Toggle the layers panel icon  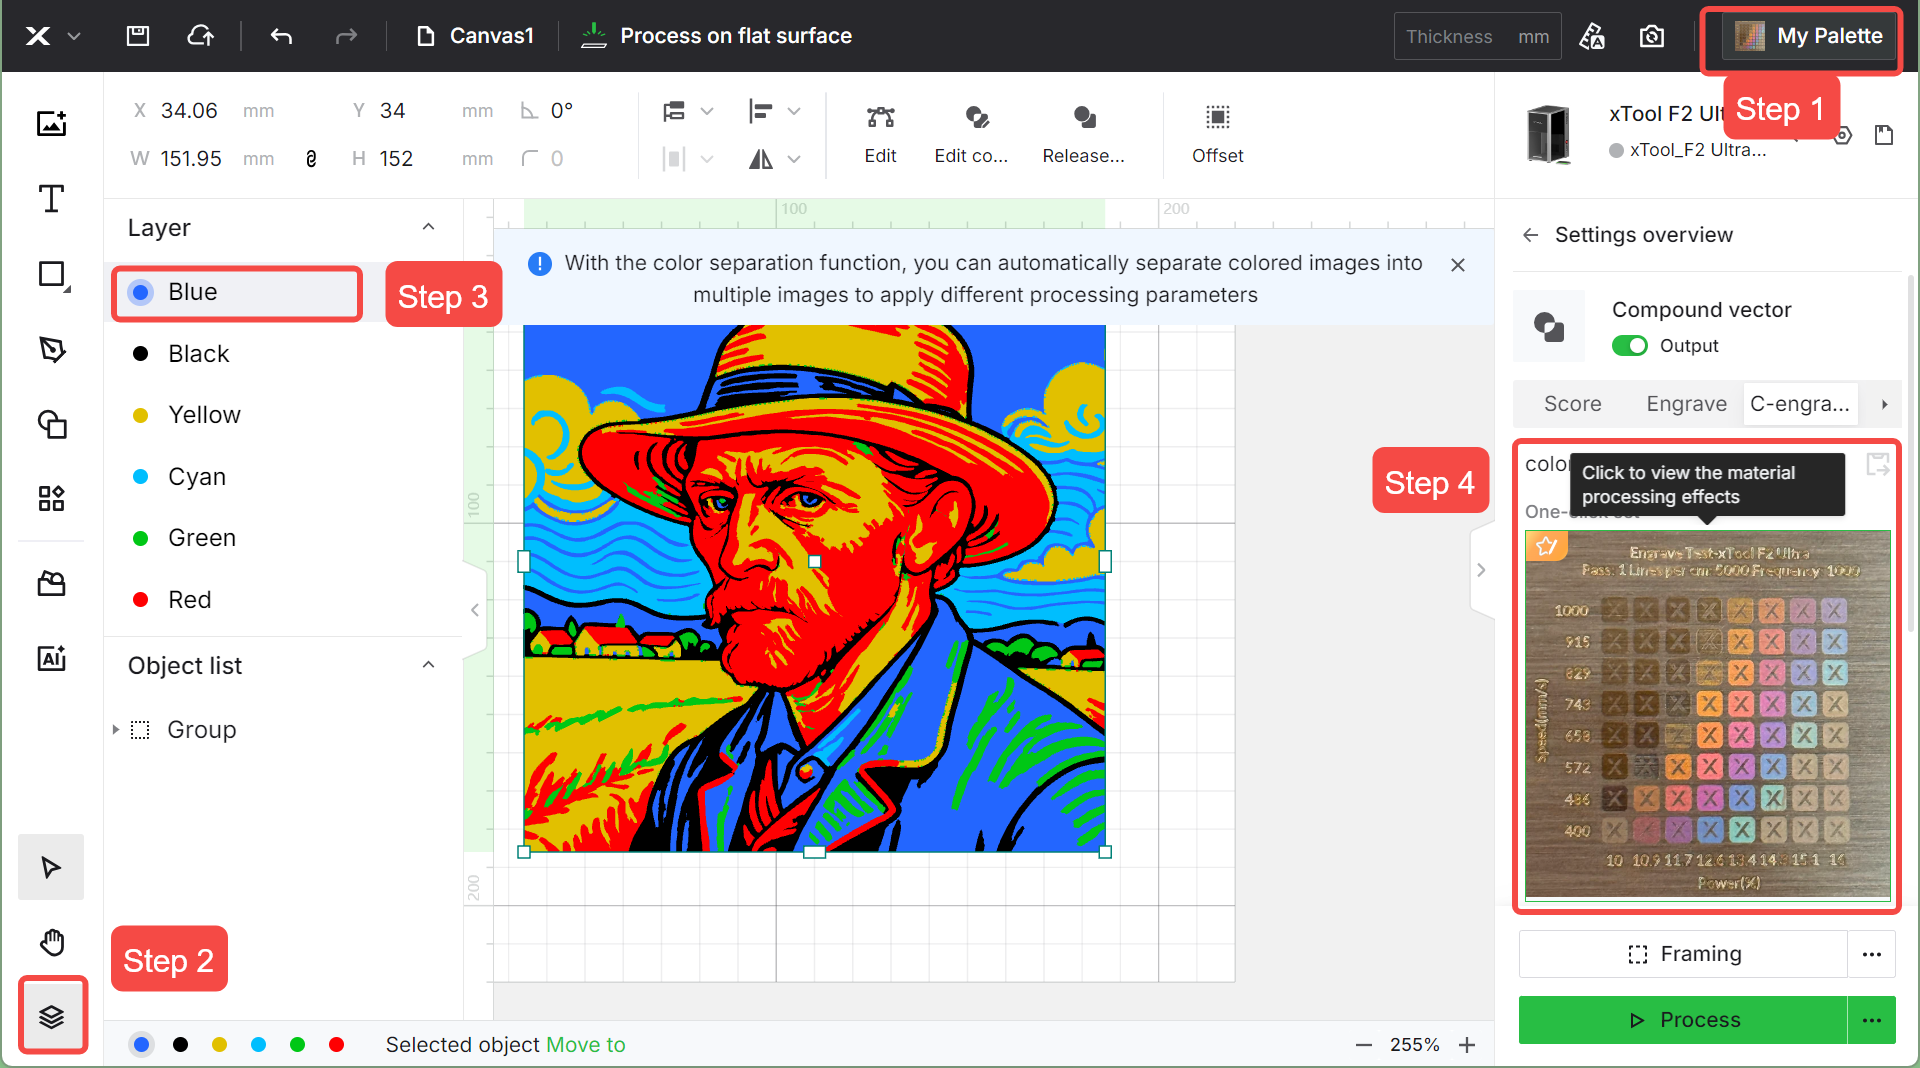coord(52,1017)
